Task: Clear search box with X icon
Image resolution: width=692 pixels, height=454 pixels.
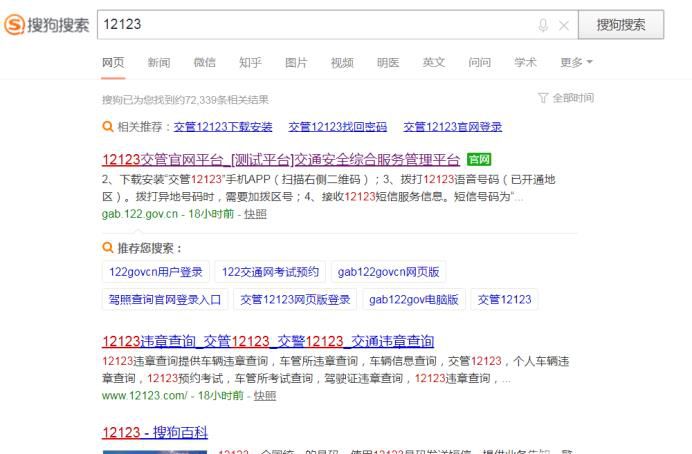Action: (564, 26)
